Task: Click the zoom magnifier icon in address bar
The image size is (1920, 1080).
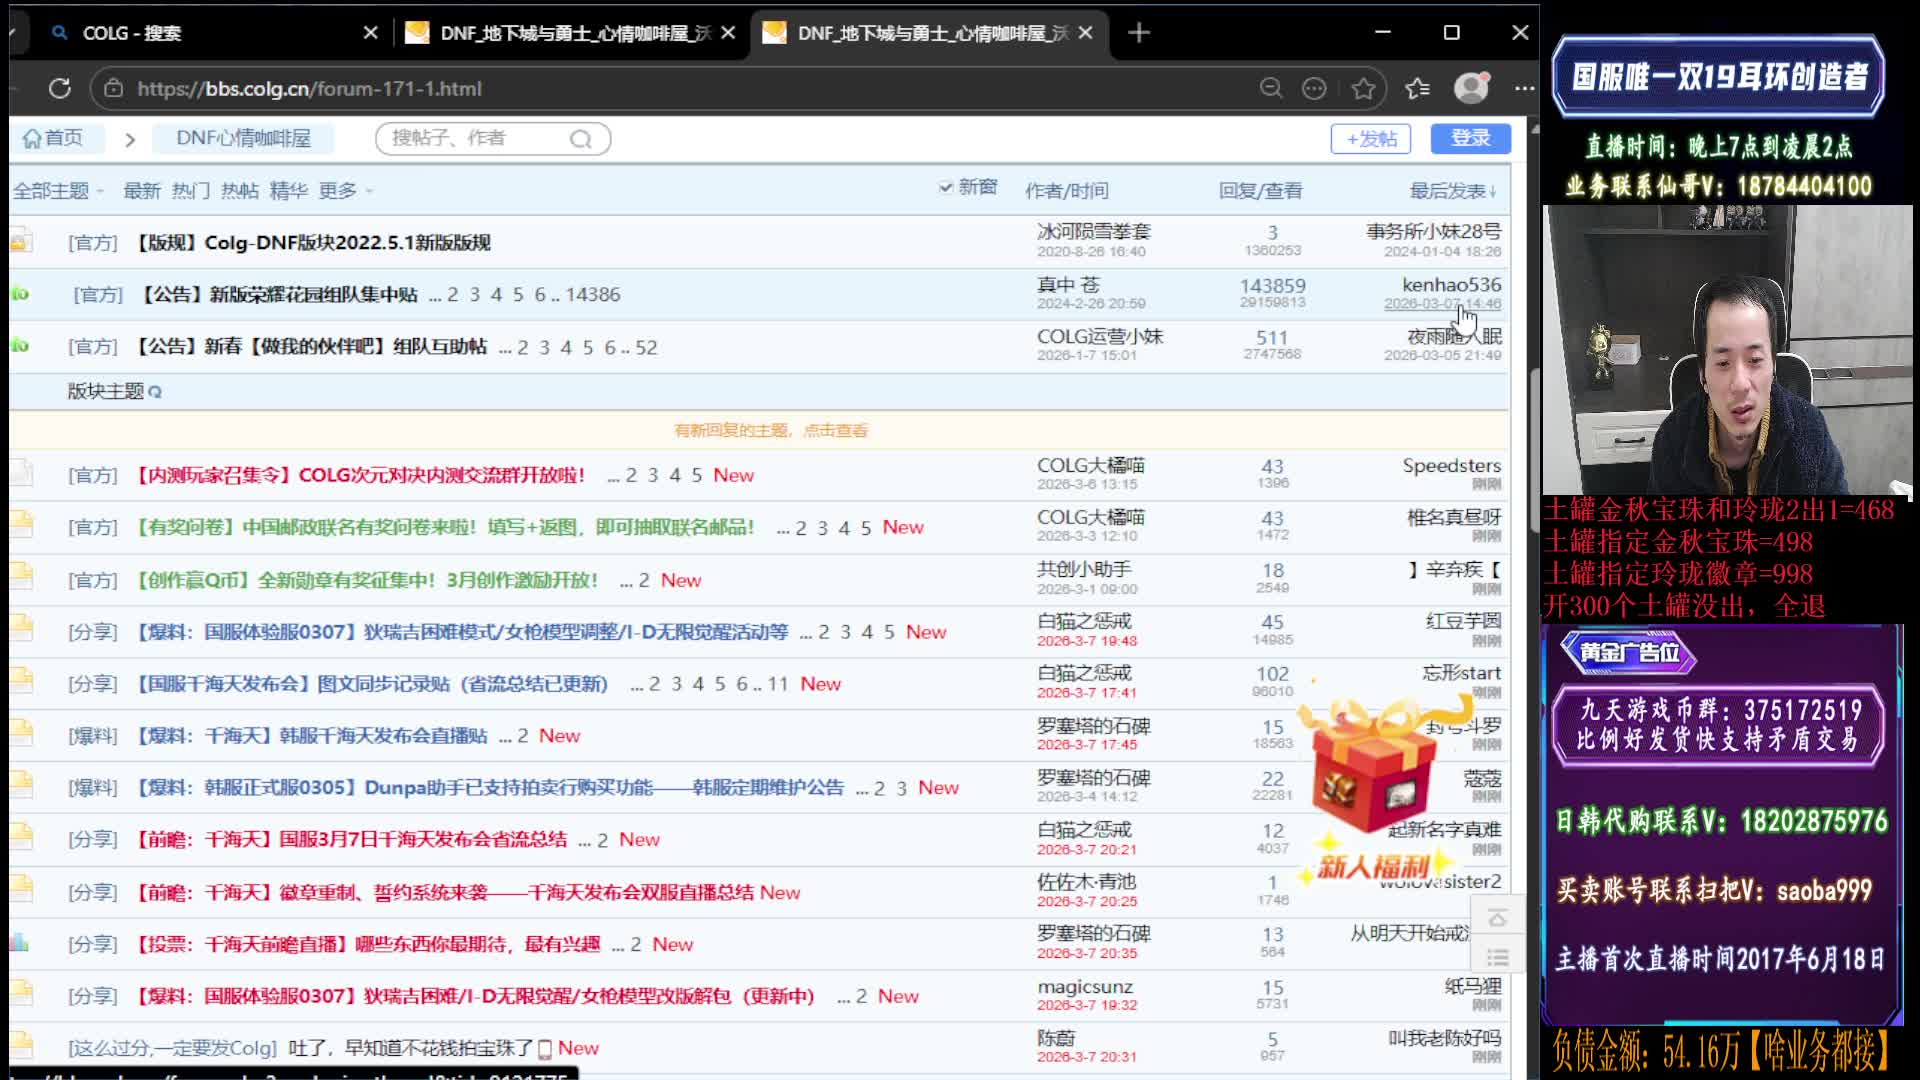Action: [1270, 88]
